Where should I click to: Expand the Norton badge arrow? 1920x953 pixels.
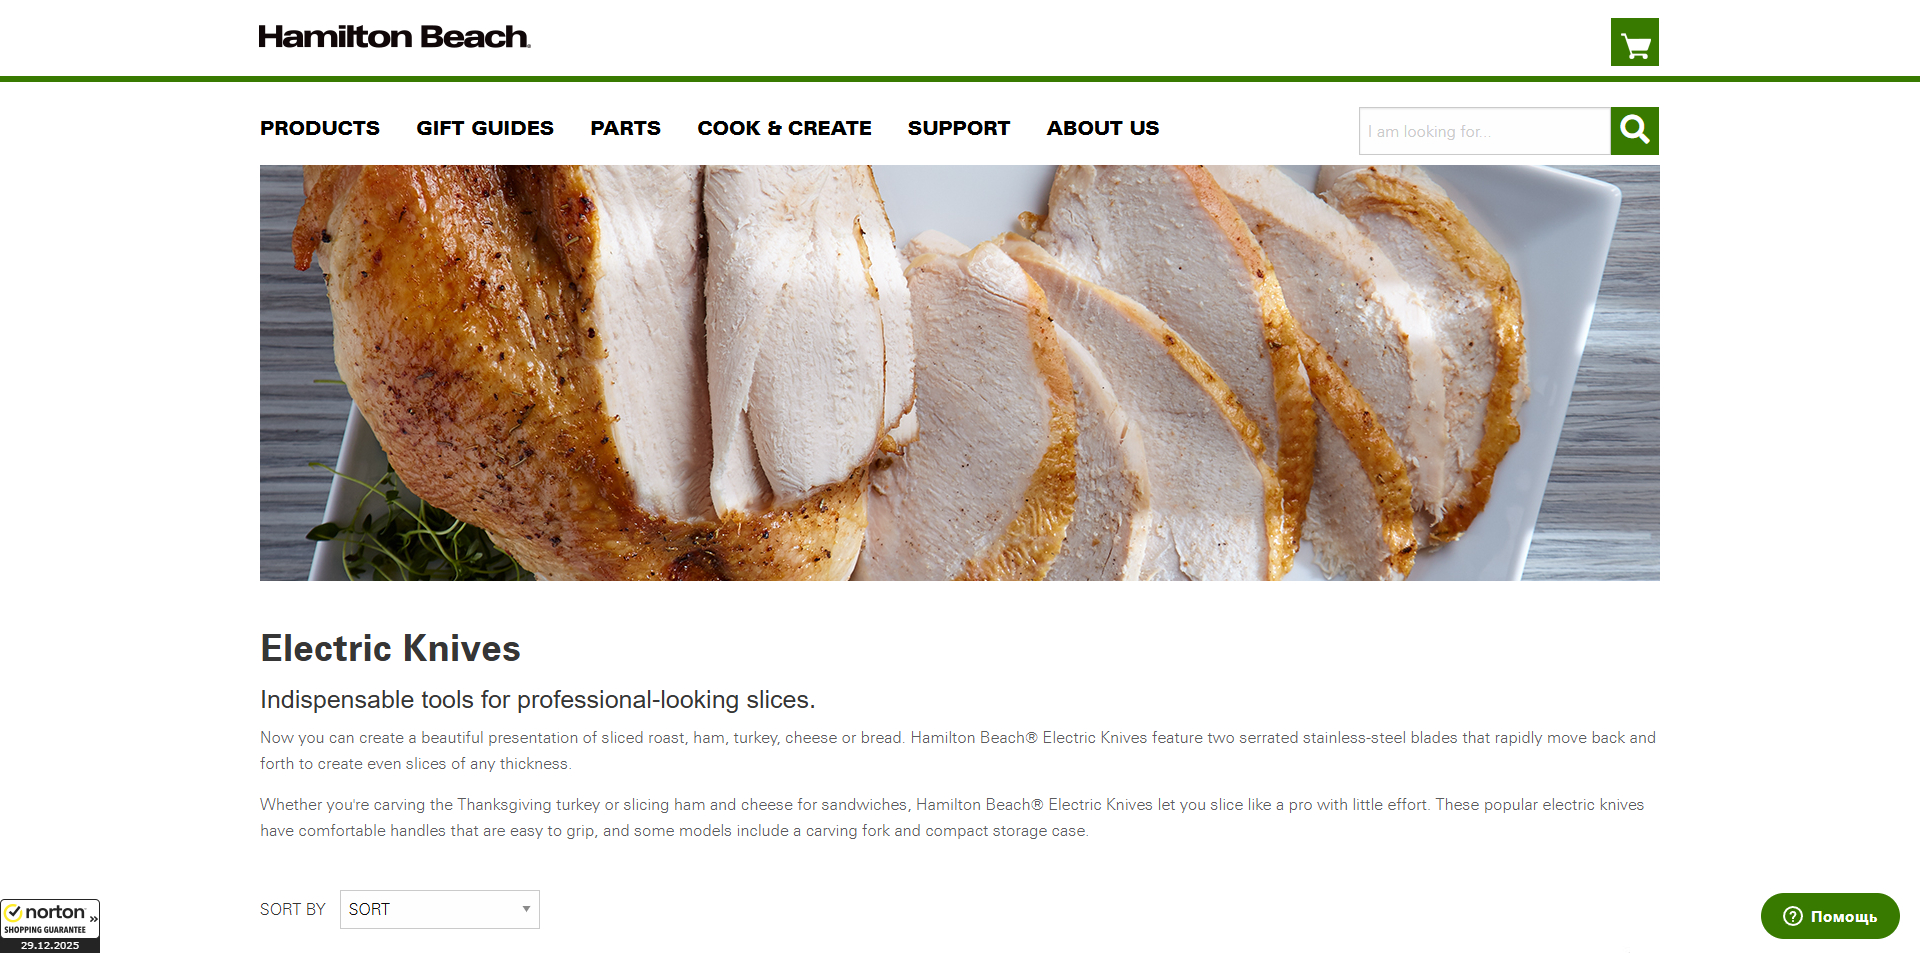click(x=93, y=918)
